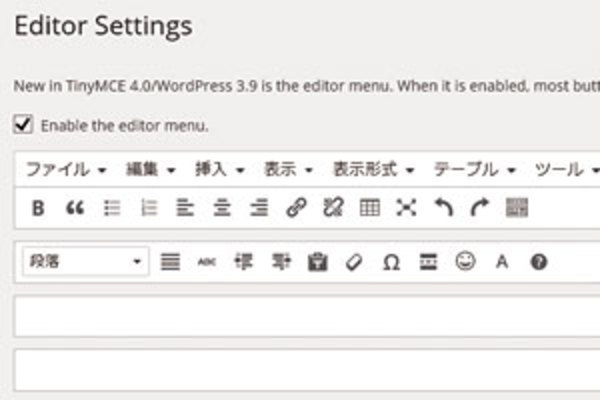The height and width of the screenshot is (400, 600).
Task: Insert a table from toolbar
Action: (370, 208)
